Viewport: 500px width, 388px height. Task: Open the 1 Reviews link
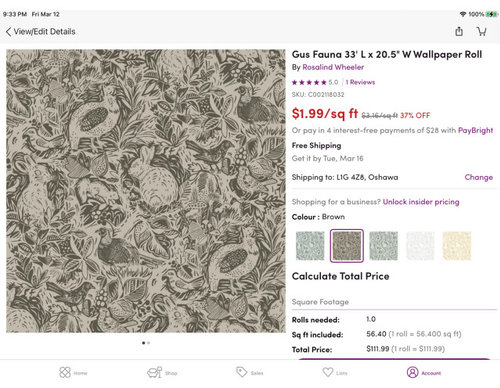(360, 82)
